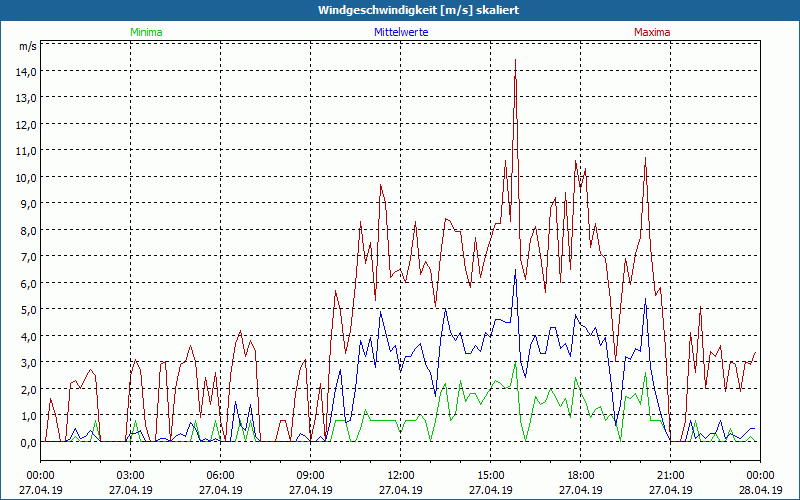Image resolution: width=800 pixels, height=500 pixels.
Task: Click the 09:00 time axis label
Action: [311, 476]
